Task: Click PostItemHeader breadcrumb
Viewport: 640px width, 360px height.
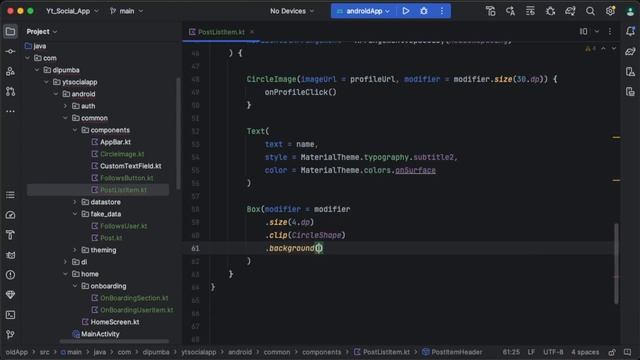Action: (x=452, y=352)
